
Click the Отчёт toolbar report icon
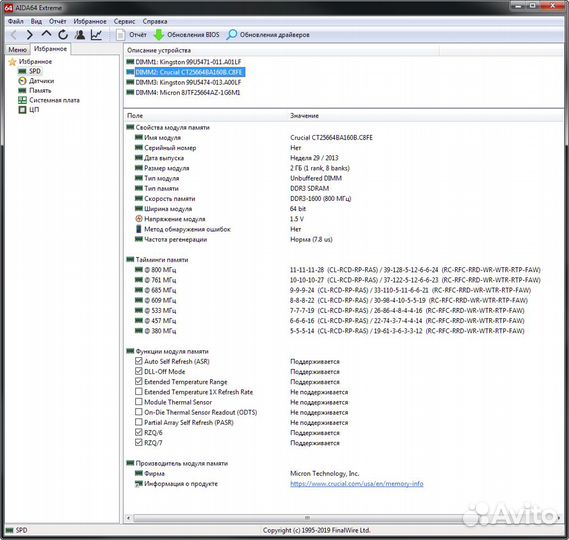coord(120,35)
